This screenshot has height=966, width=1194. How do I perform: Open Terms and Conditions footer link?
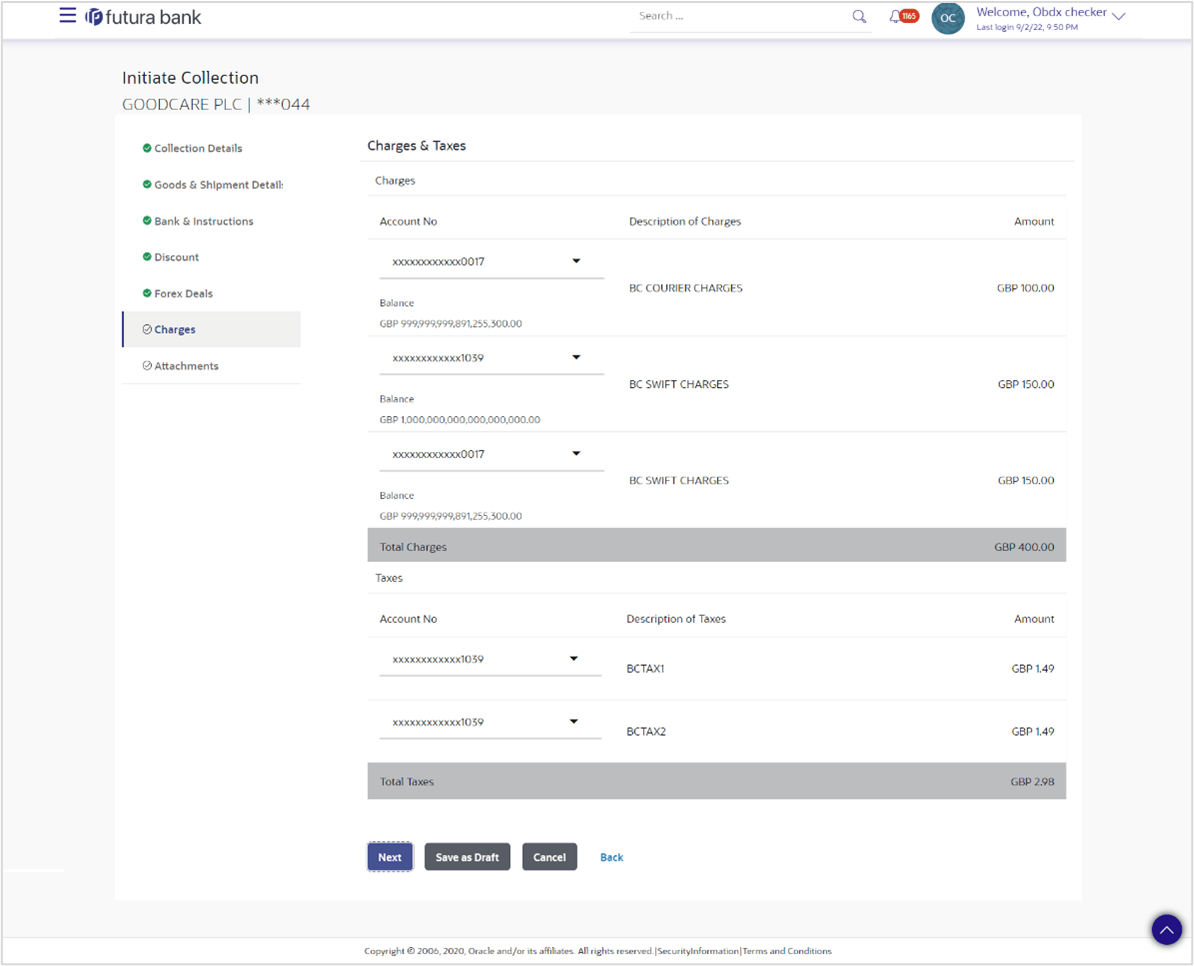(787, 951)
